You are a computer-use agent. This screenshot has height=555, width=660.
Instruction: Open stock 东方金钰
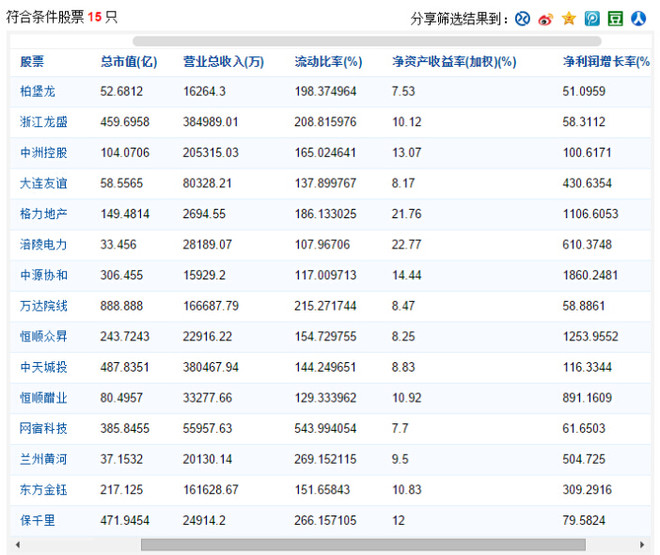[44, 490]
